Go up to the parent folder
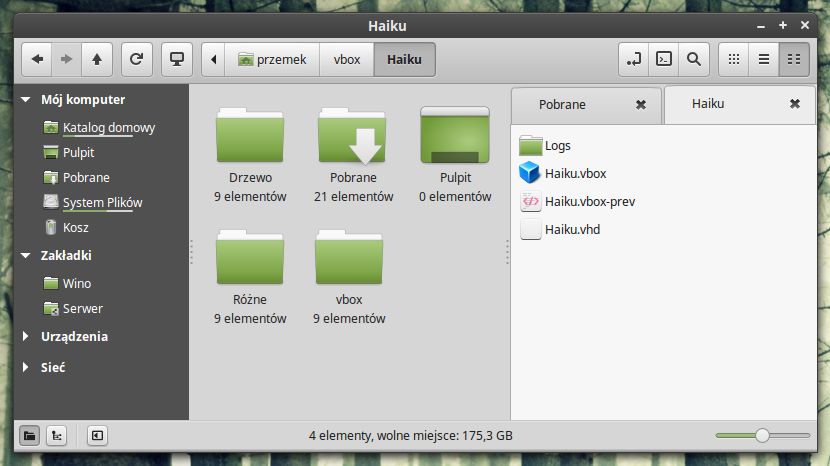Viewport: 830px width, 466px height. point(96,59)
